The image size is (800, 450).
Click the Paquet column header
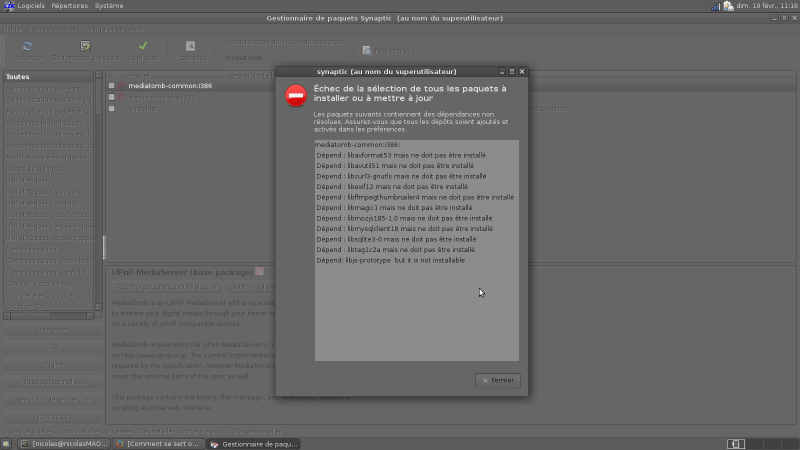click(x=175, y=76)
